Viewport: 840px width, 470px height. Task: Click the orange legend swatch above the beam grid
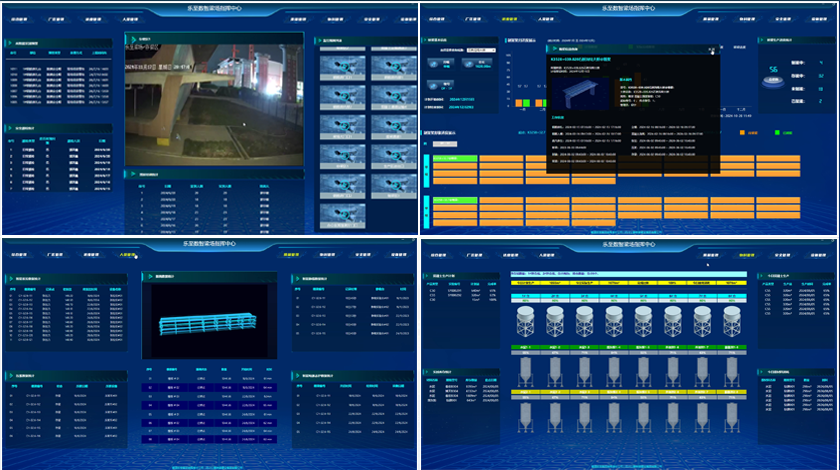742,132
